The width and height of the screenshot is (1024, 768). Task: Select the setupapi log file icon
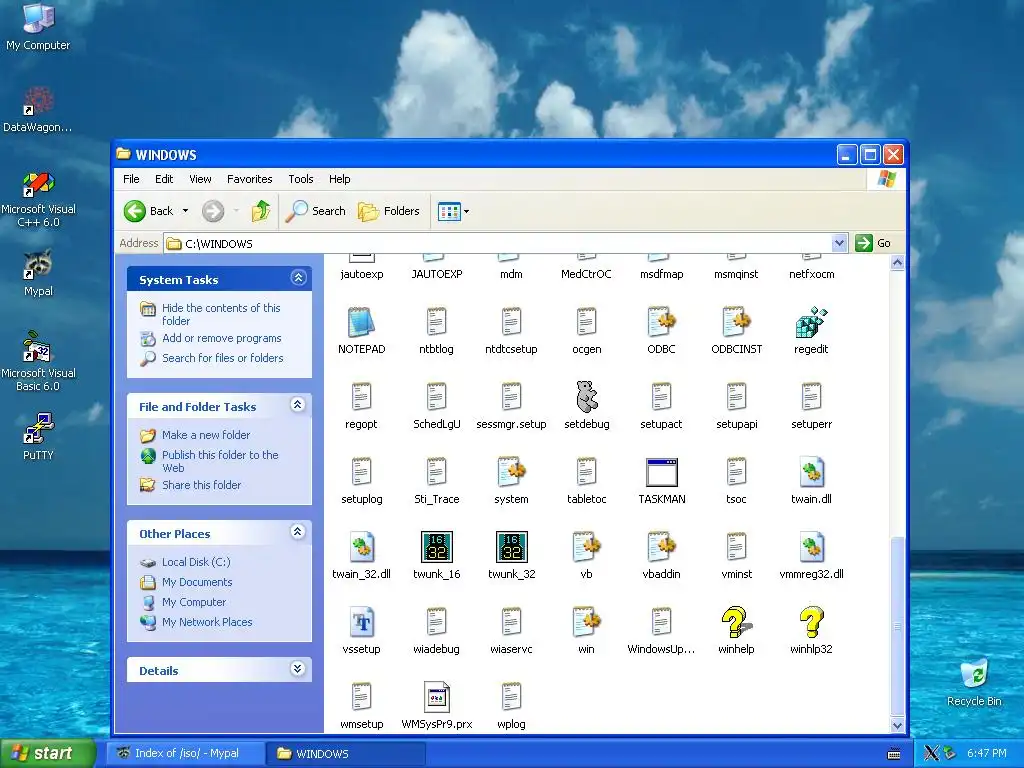tap(736, 397)
